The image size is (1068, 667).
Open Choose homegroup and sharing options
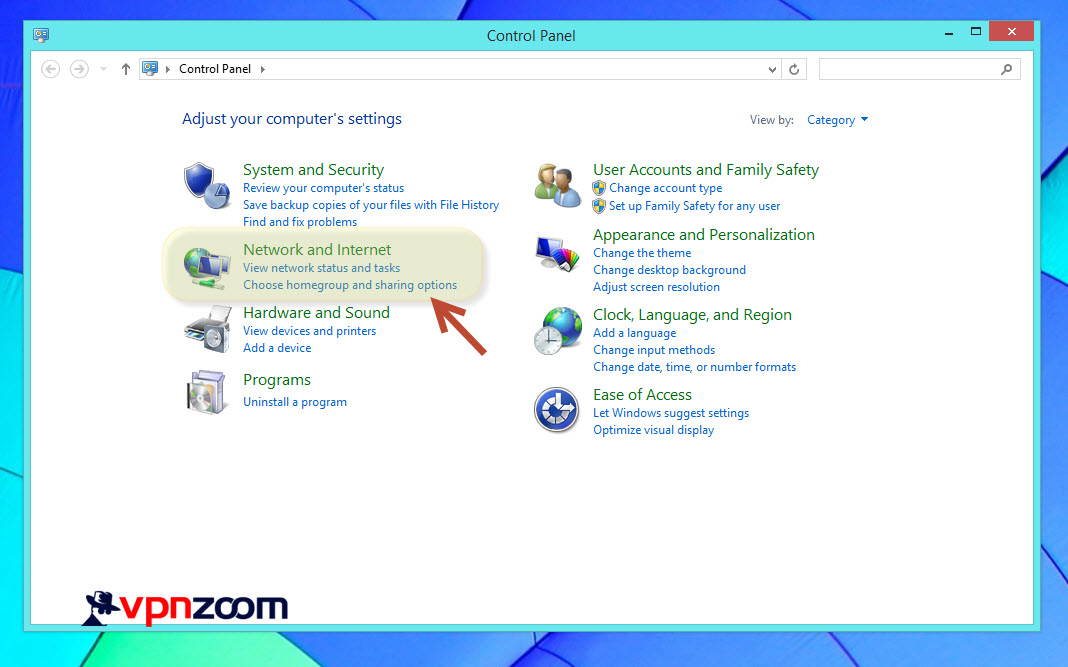tap(350, 285)
